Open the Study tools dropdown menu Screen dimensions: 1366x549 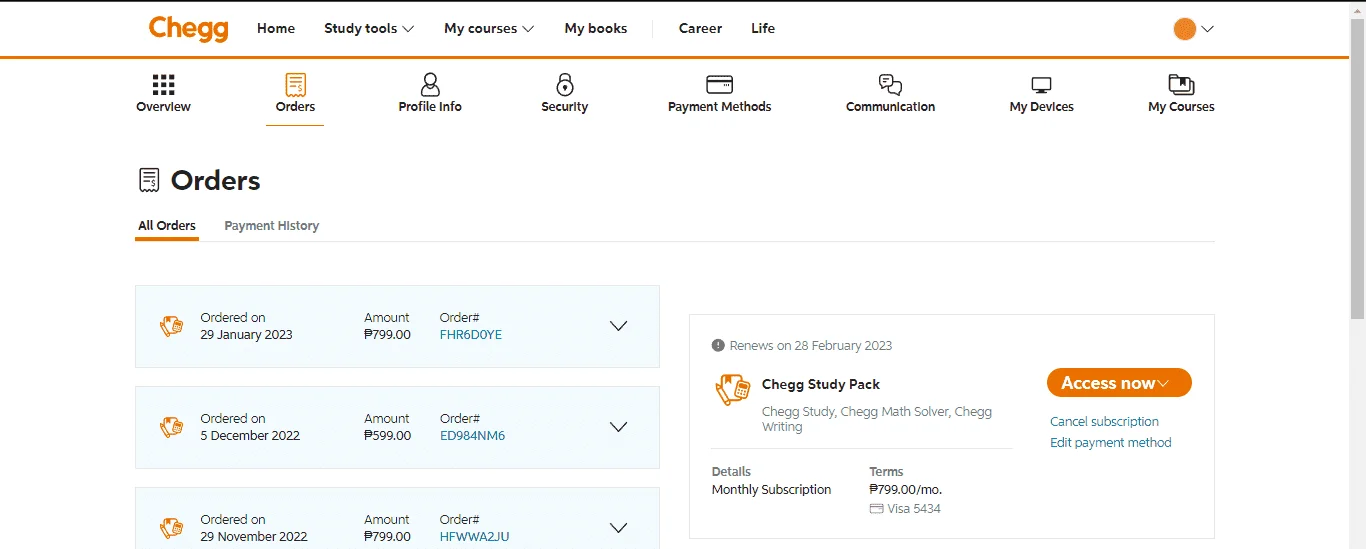[369, 28]
